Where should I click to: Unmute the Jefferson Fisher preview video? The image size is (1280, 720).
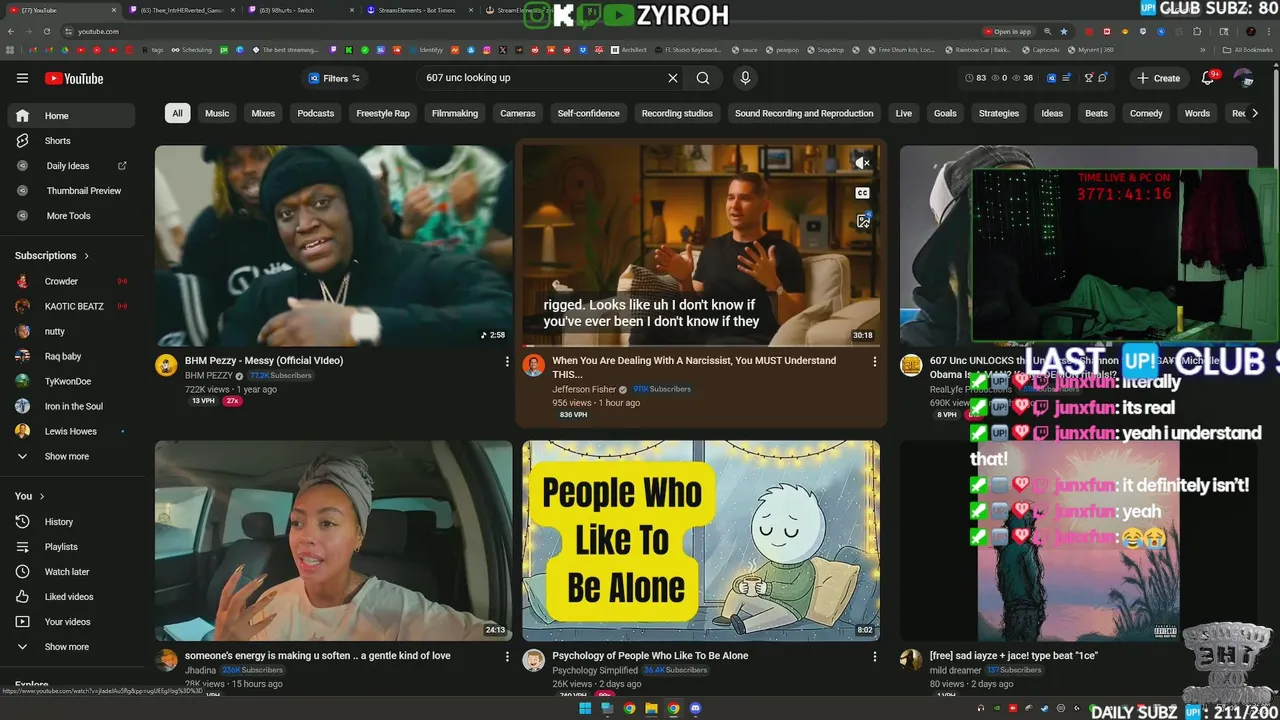point(862,163)
